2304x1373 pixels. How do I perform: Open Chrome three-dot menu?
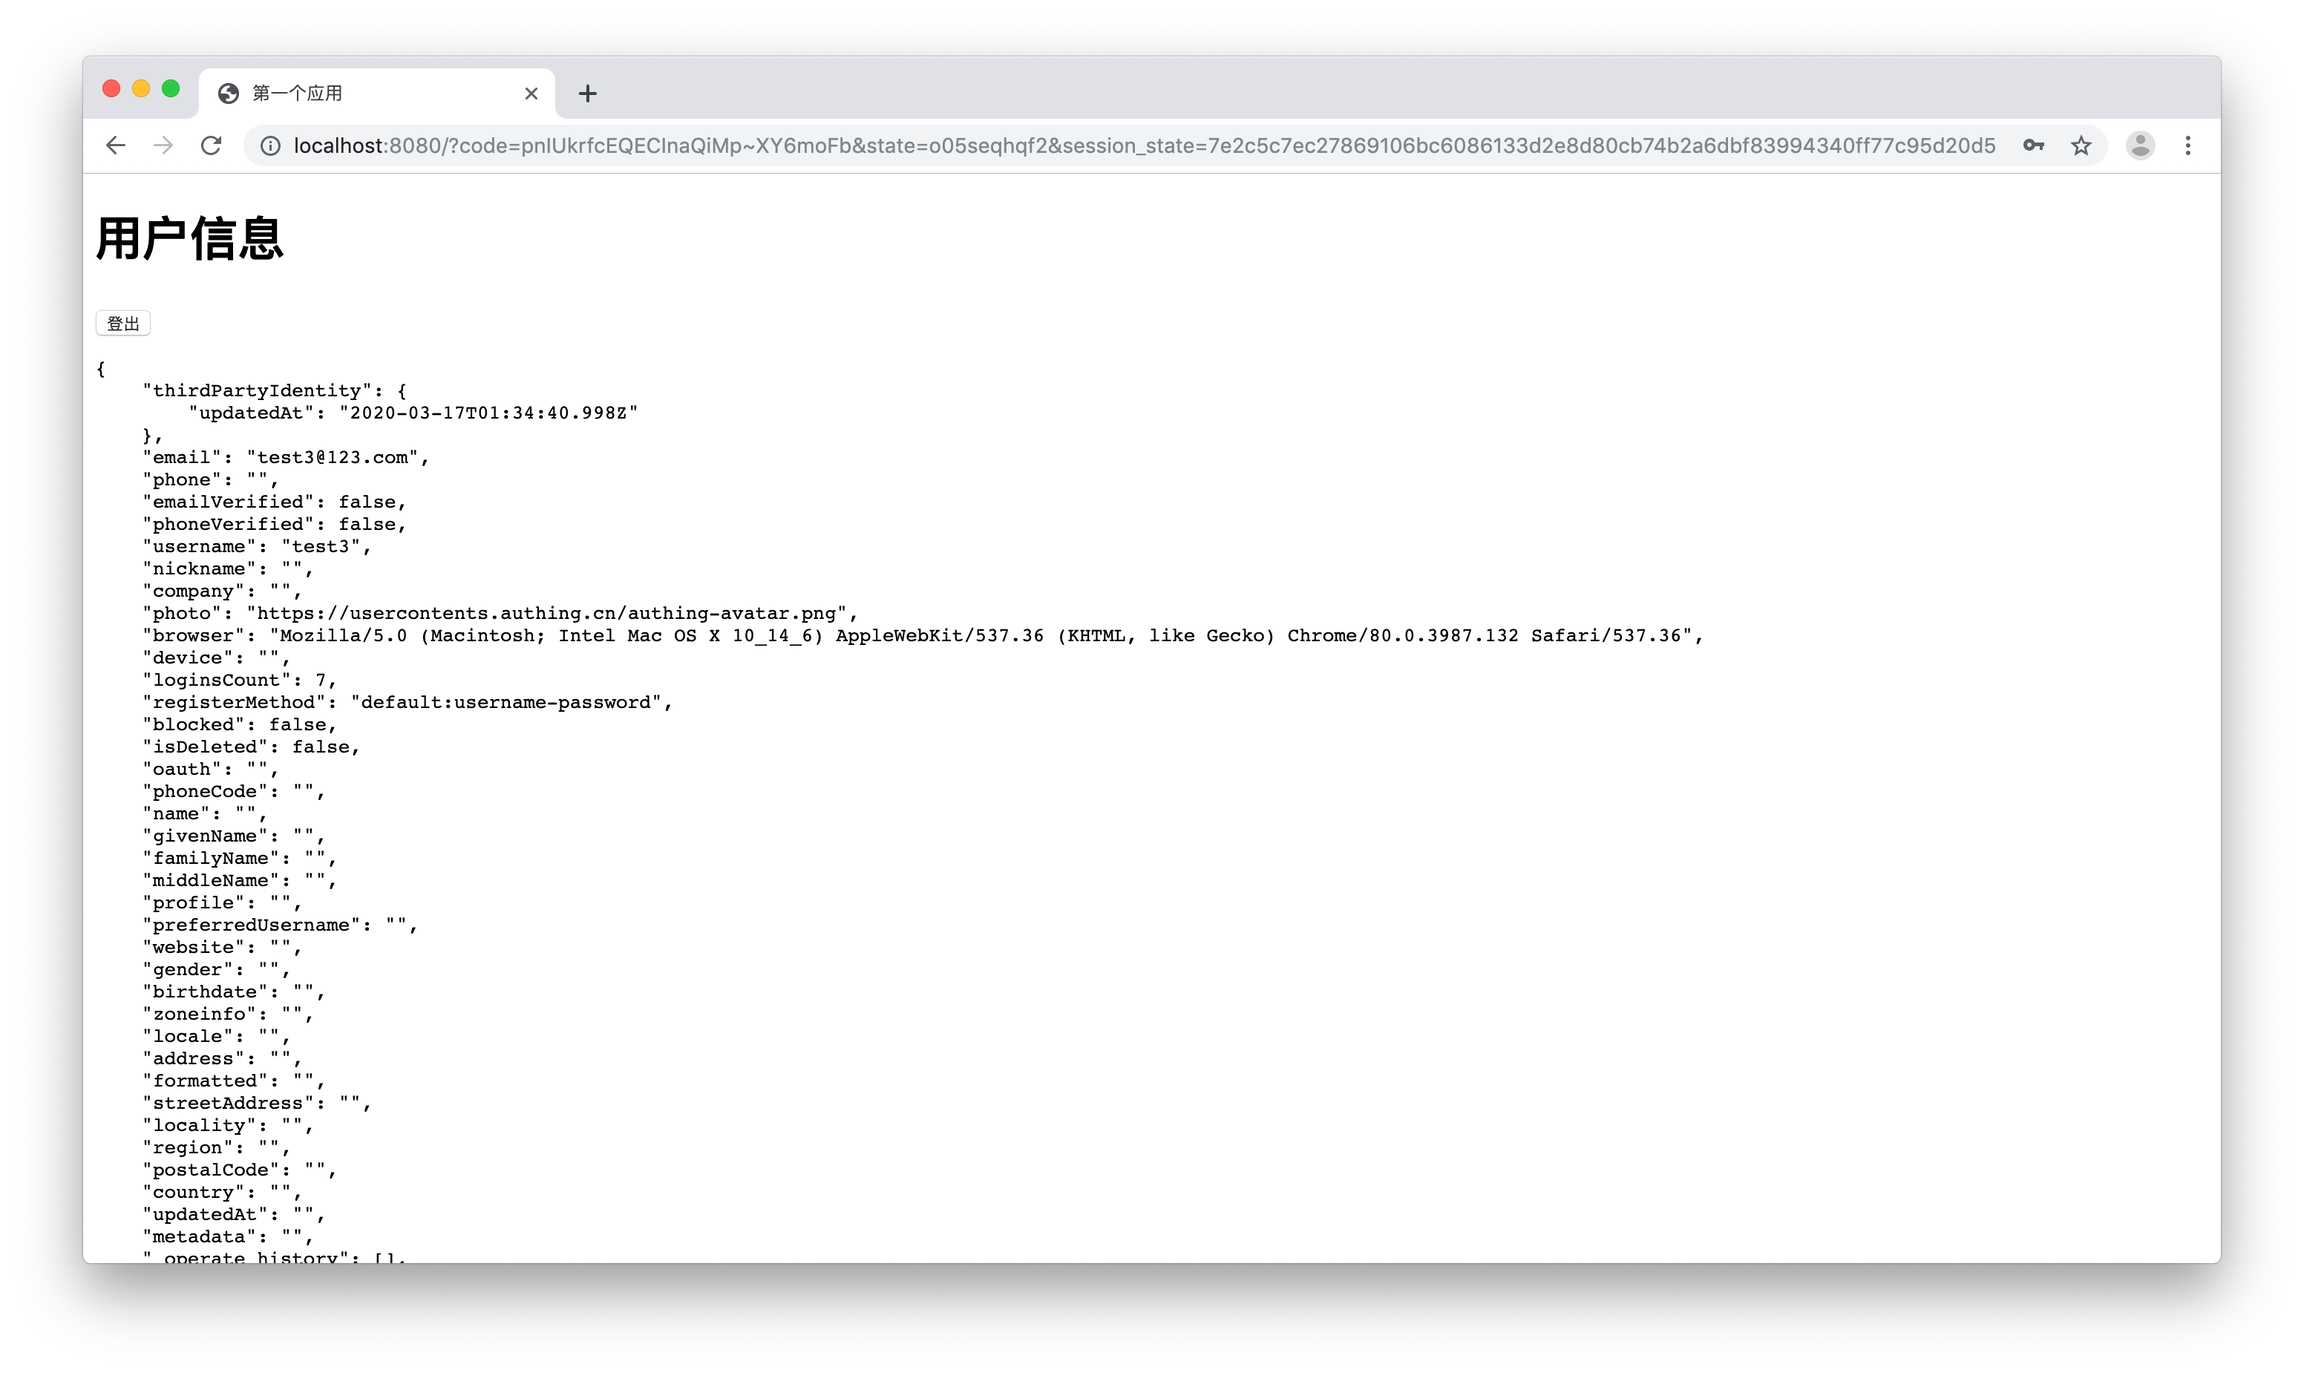(2188, 146)
